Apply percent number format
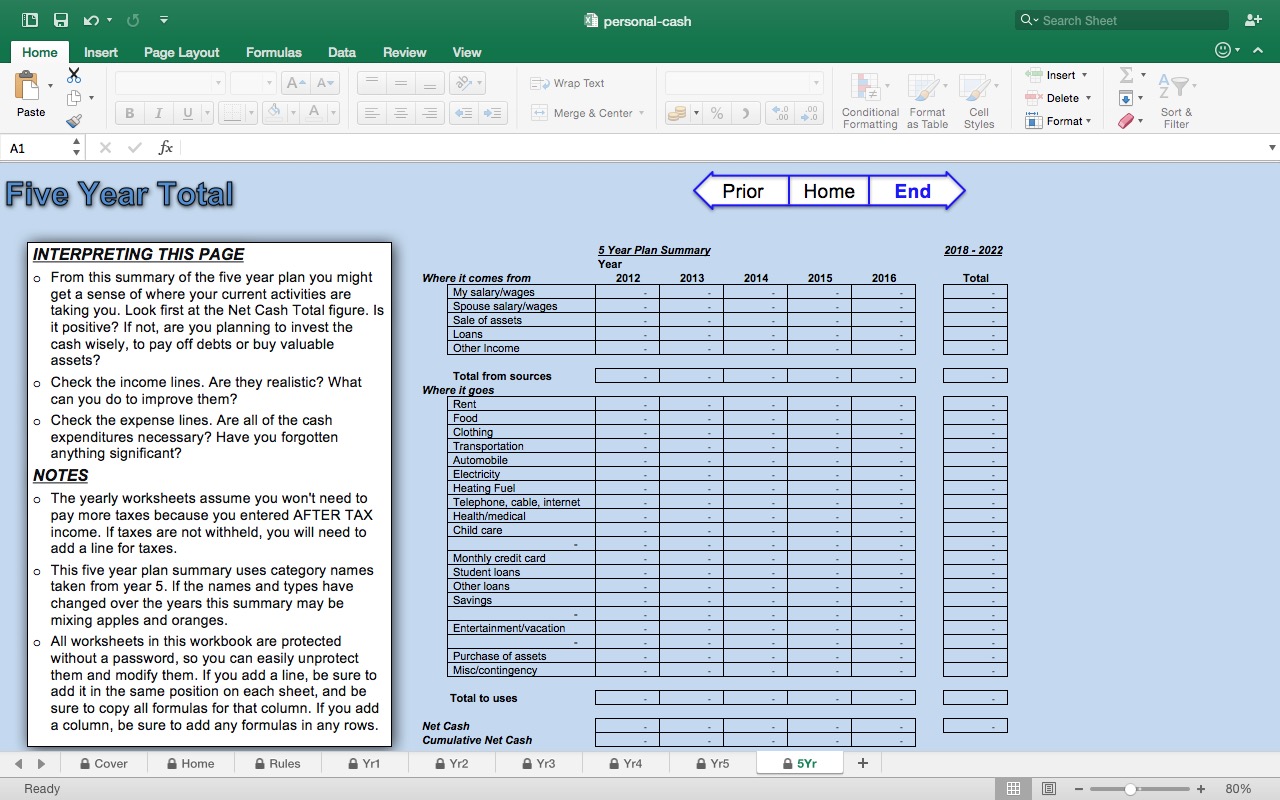 [x=716, y=113]
